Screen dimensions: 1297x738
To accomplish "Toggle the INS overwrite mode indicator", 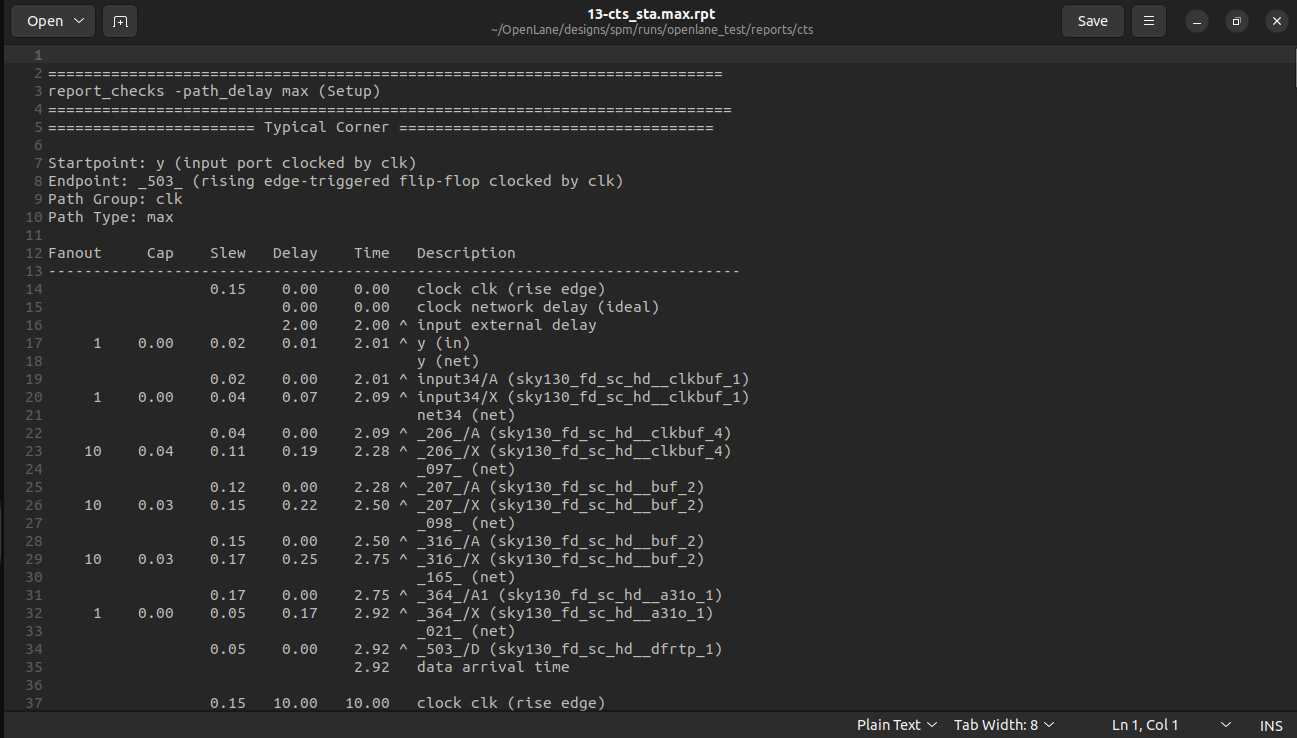I will click(1271, 725).
